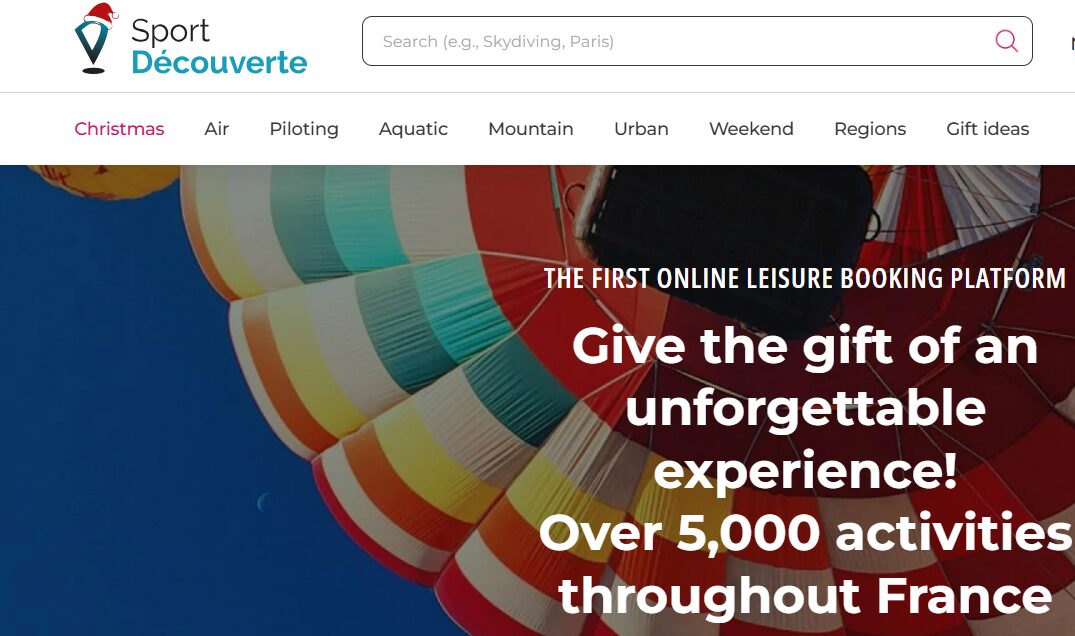
Task: Open the Gift ideas menu
Action: tap(987, 129)
